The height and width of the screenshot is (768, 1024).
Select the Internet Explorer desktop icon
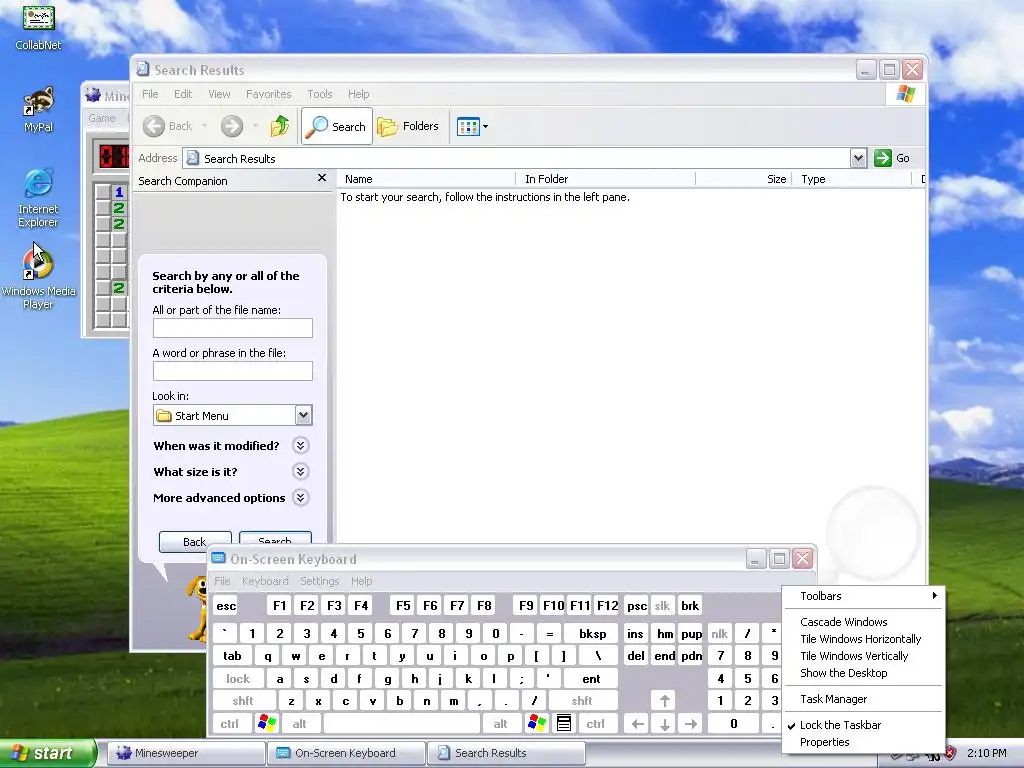[38, 198]
